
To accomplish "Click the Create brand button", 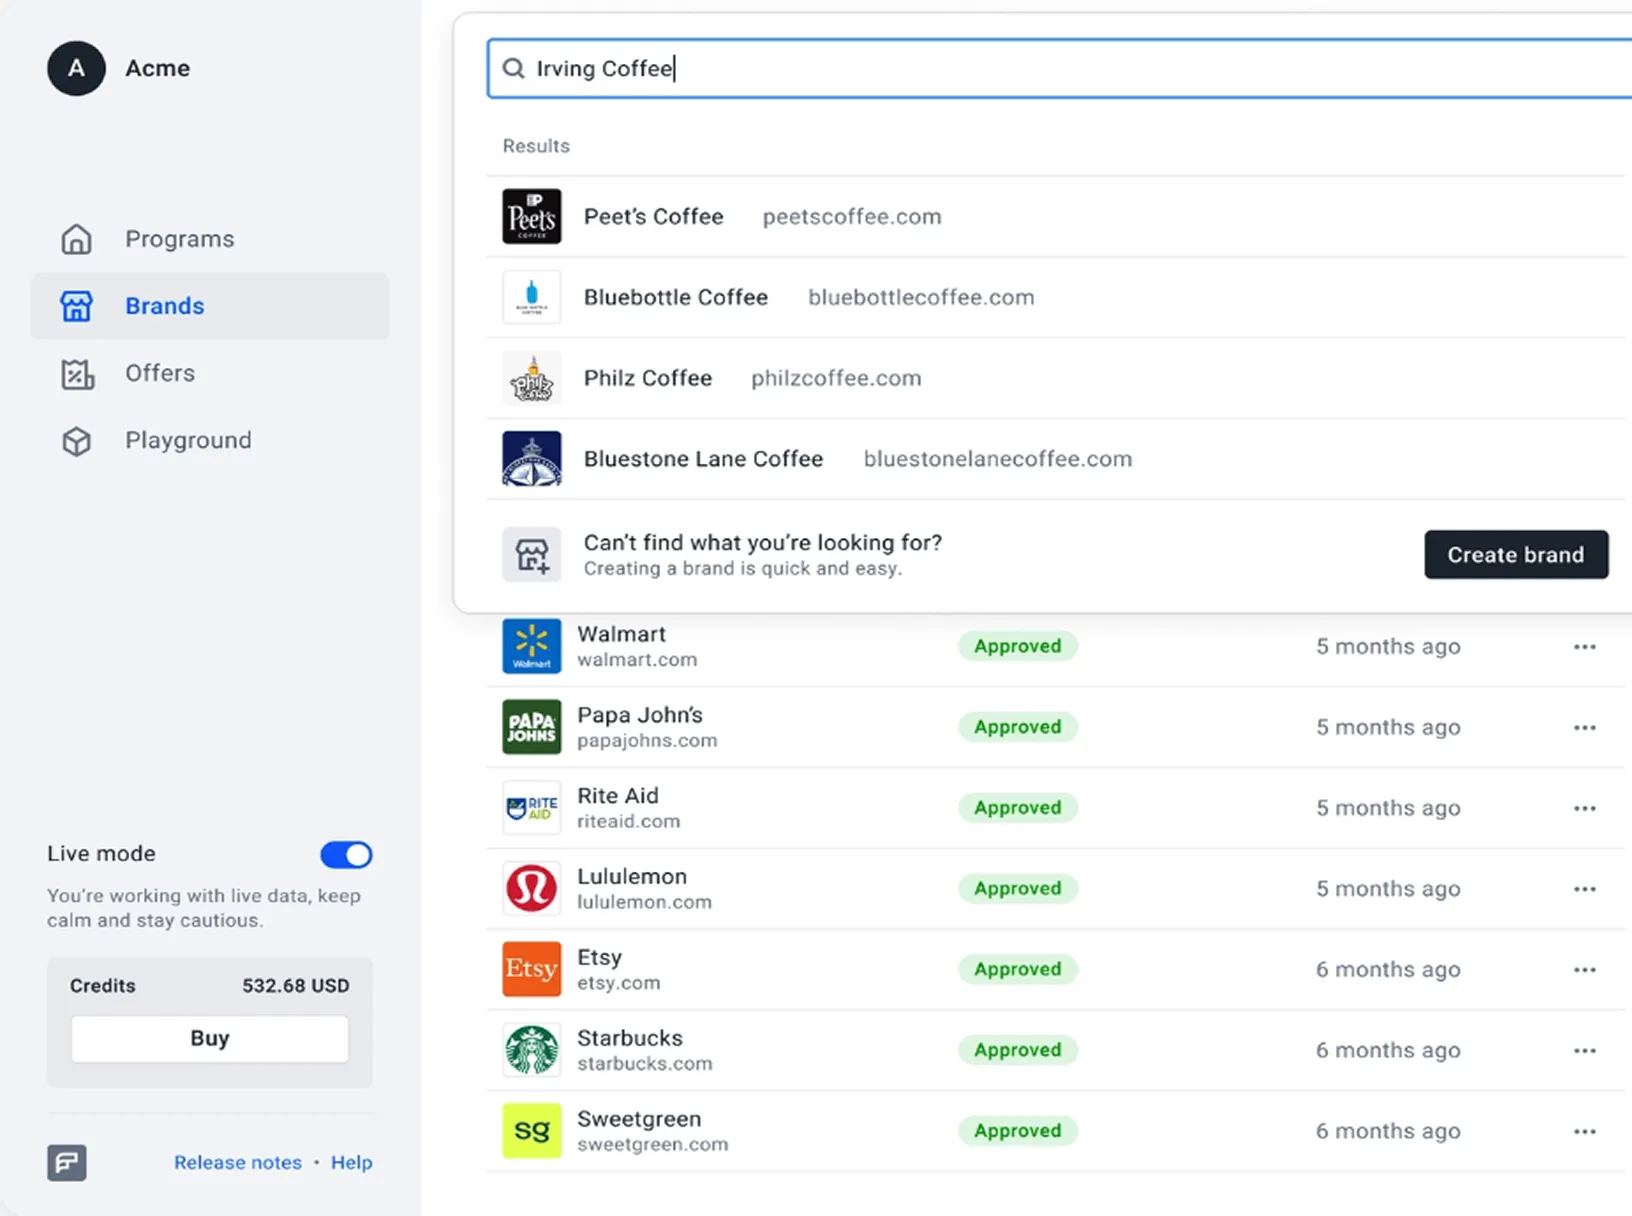I will click(1516, 554).
